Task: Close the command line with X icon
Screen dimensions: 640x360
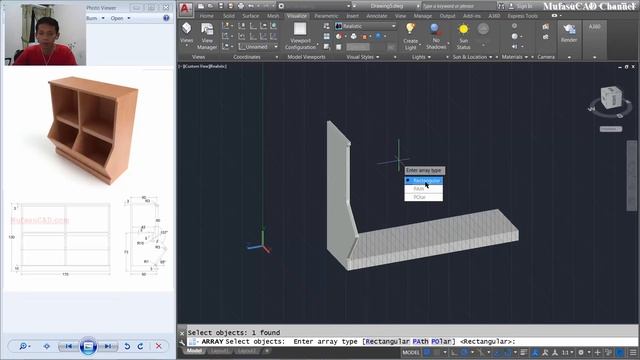Action: tap(182, 333)
